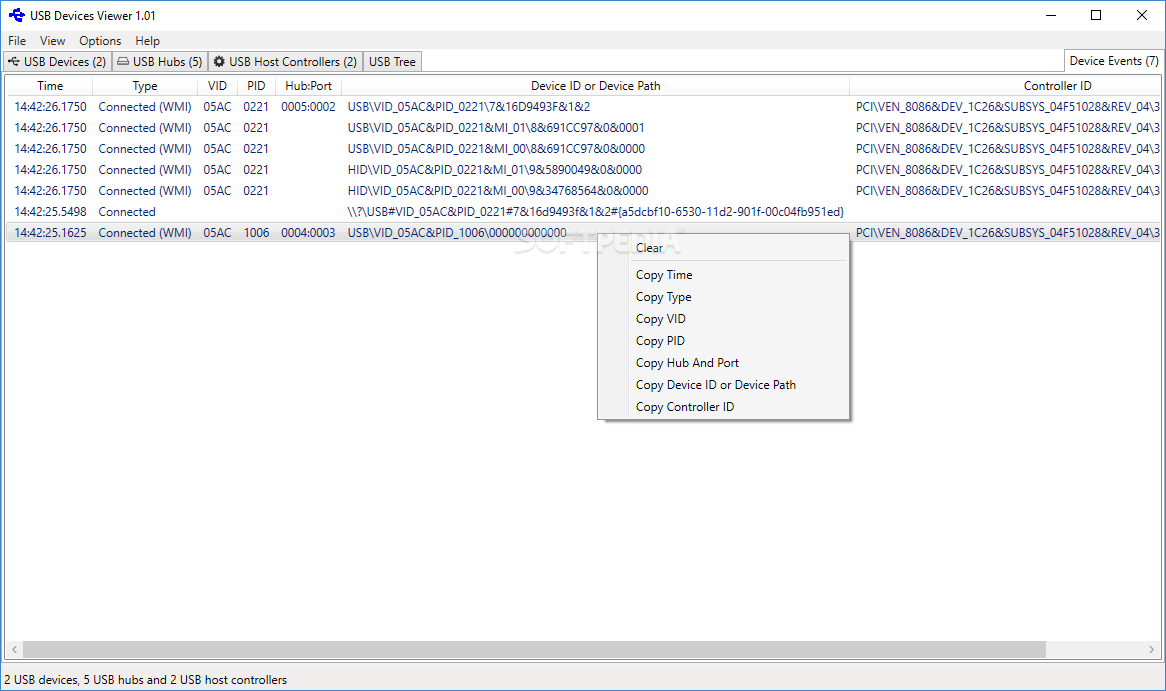Screen dimensions: 1166x691
Task: Select Copy Device ID or Device Path
Action: pos(716,384)
